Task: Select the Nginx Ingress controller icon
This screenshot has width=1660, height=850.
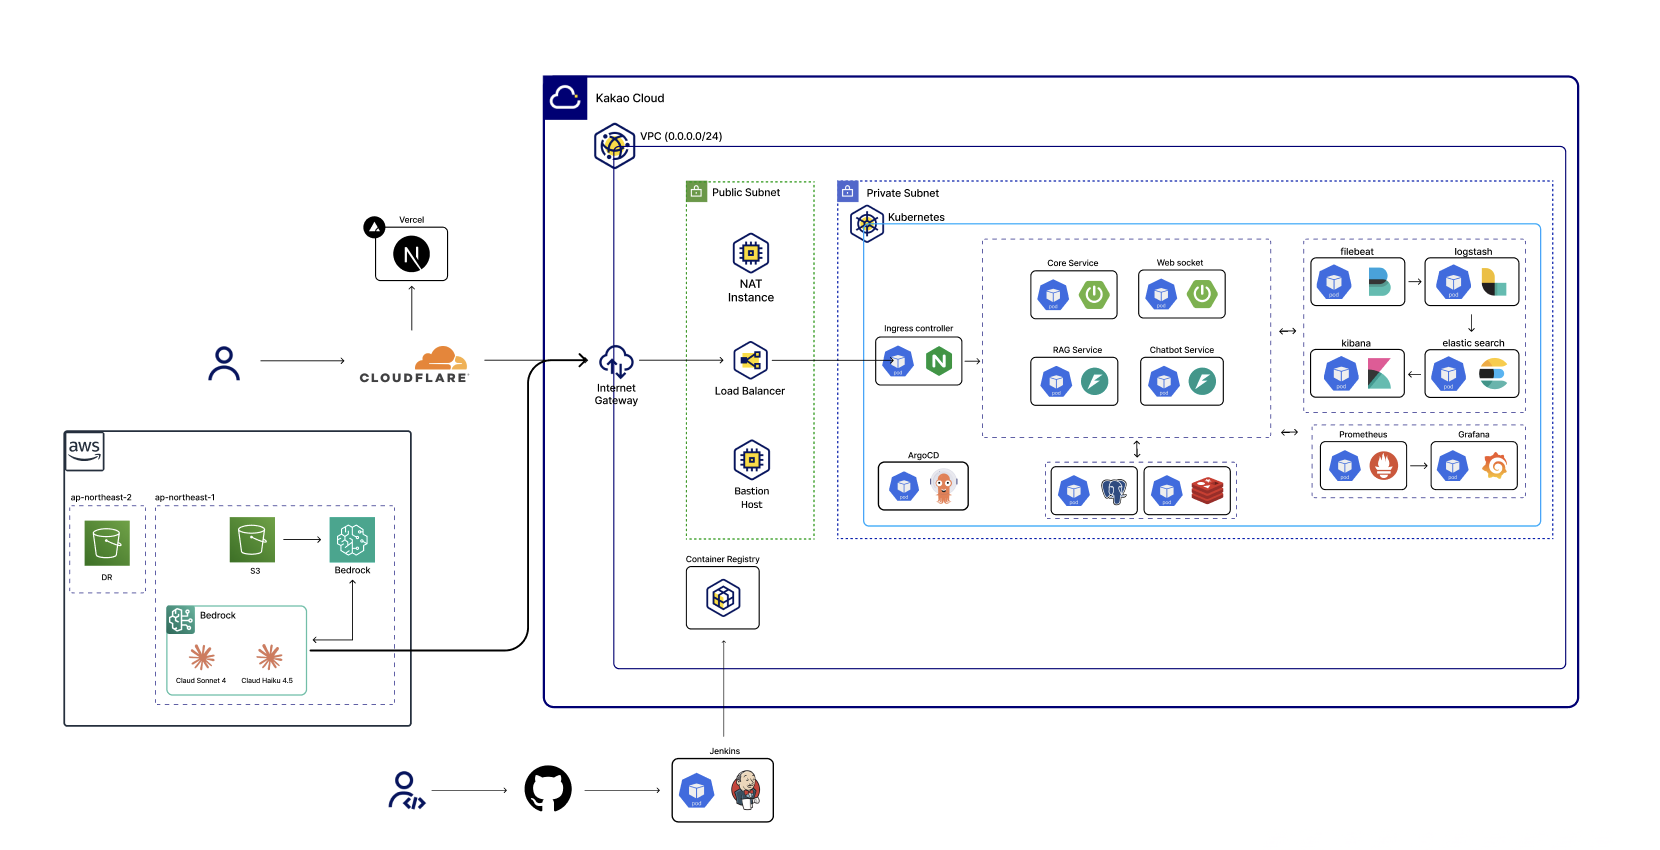Action: (939, 361)
